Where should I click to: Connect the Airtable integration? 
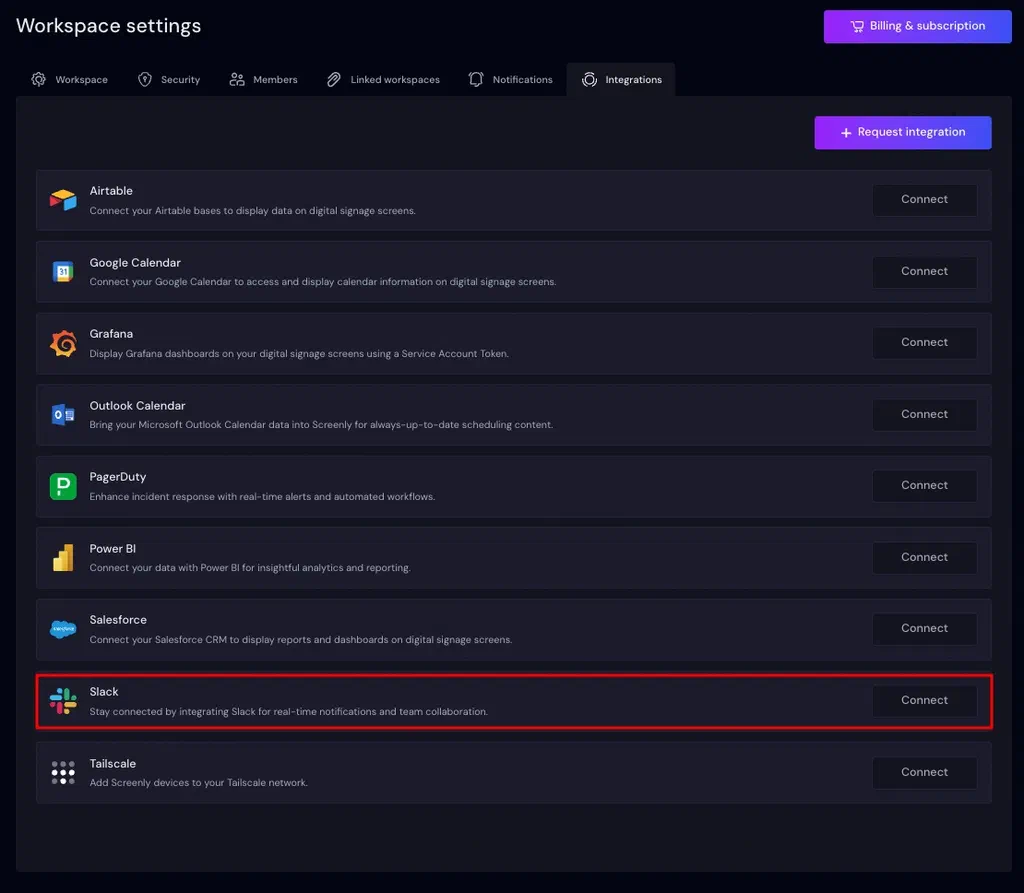pyautogui.click(x=925, y=200)
